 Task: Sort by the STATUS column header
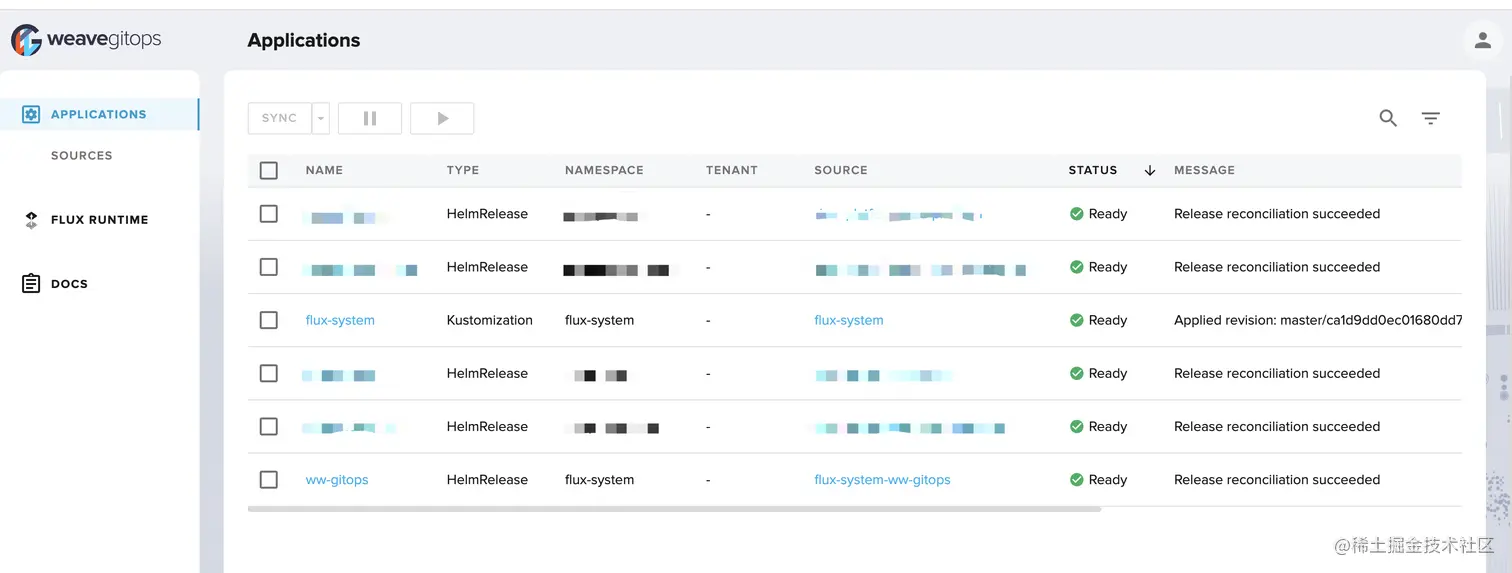(1093, 170)
